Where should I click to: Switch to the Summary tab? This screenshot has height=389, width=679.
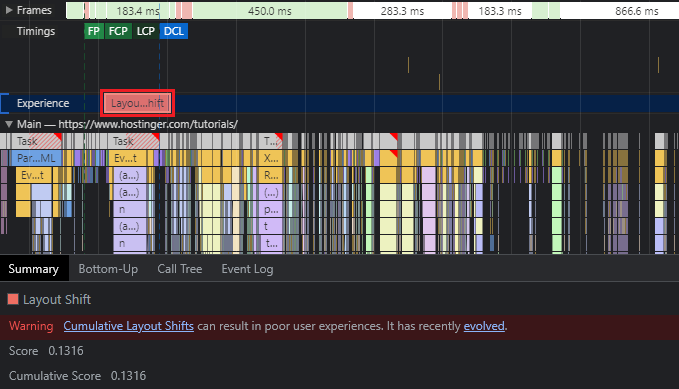[34, 269]
